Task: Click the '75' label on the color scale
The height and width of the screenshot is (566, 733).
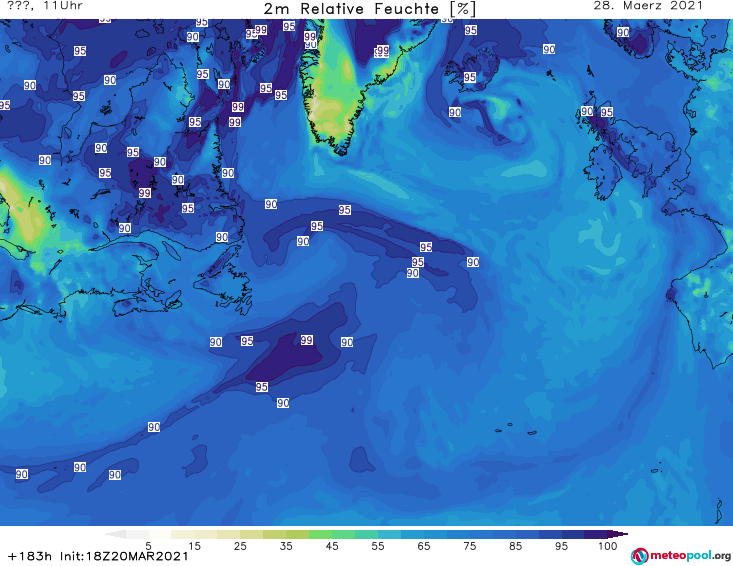Action: click(469, 546)
